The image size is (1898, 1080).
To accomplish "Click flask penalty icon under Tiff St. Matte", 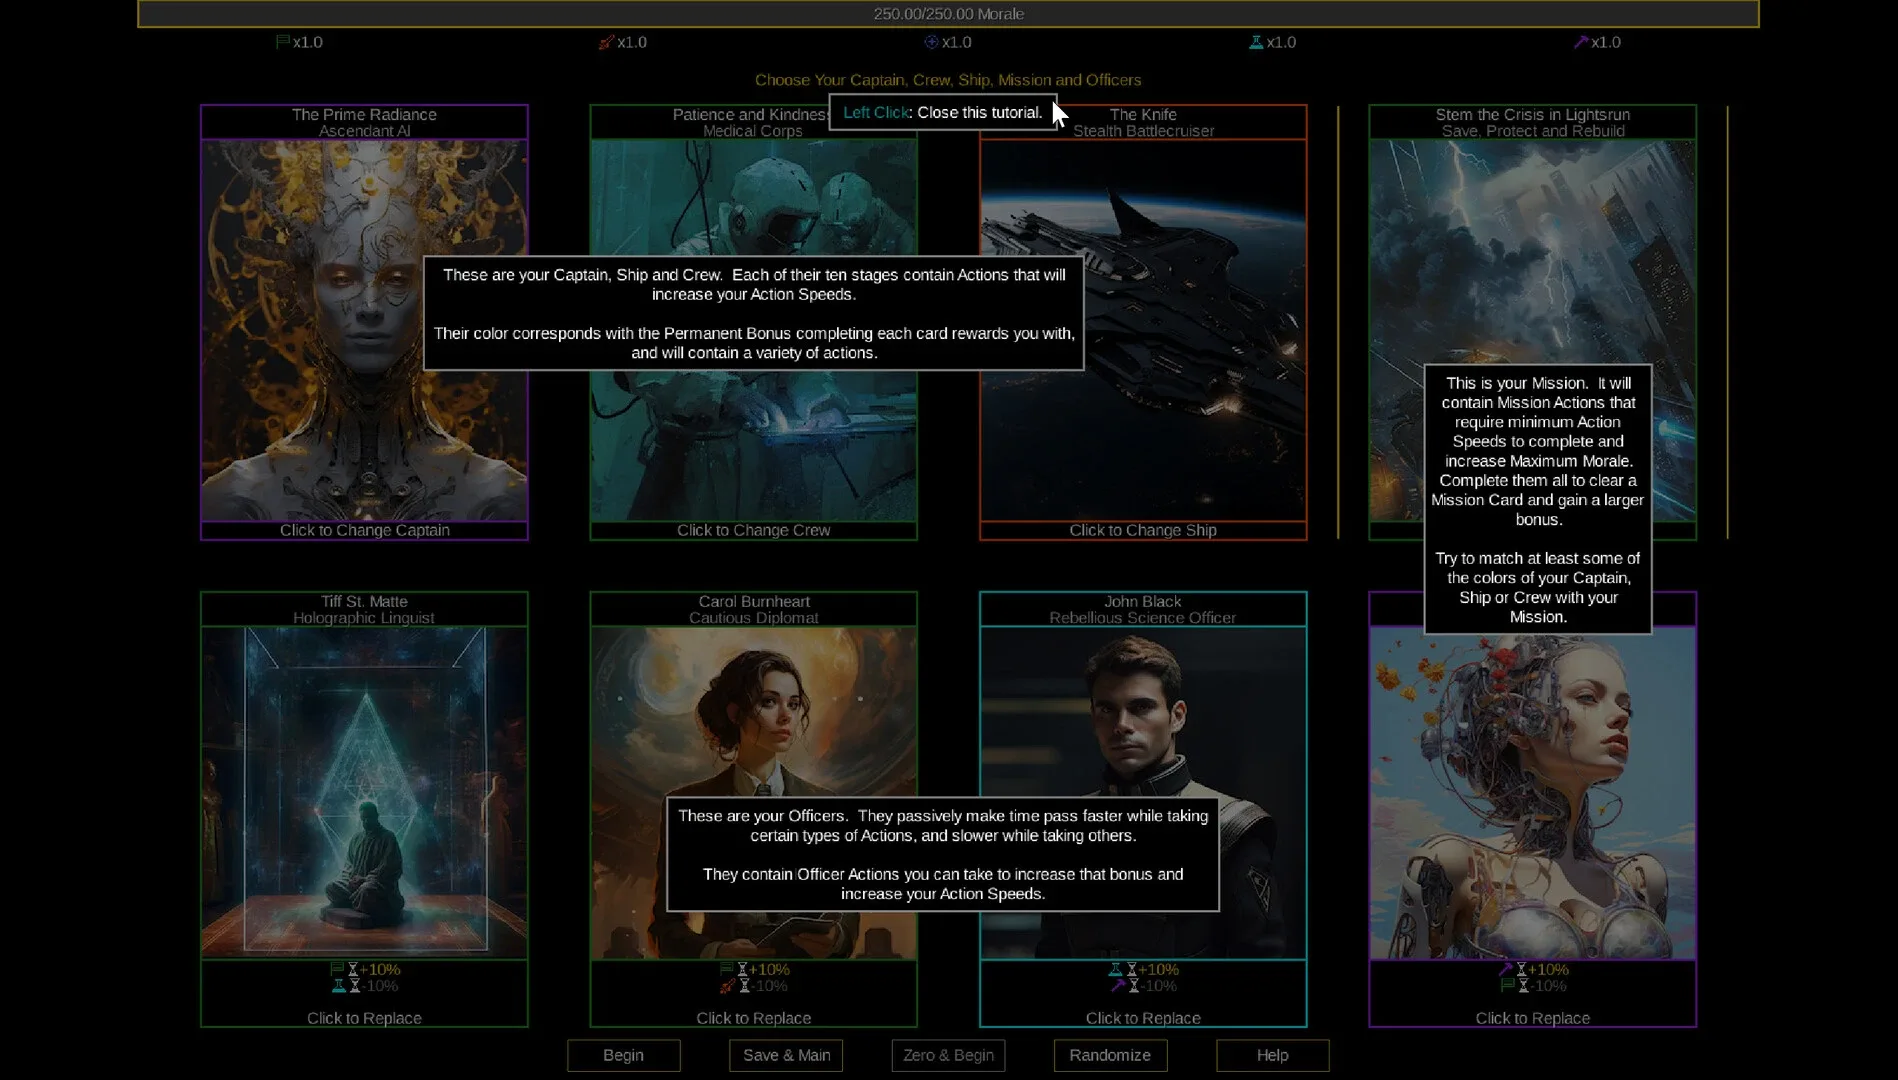I will click(x=339, y=986).
